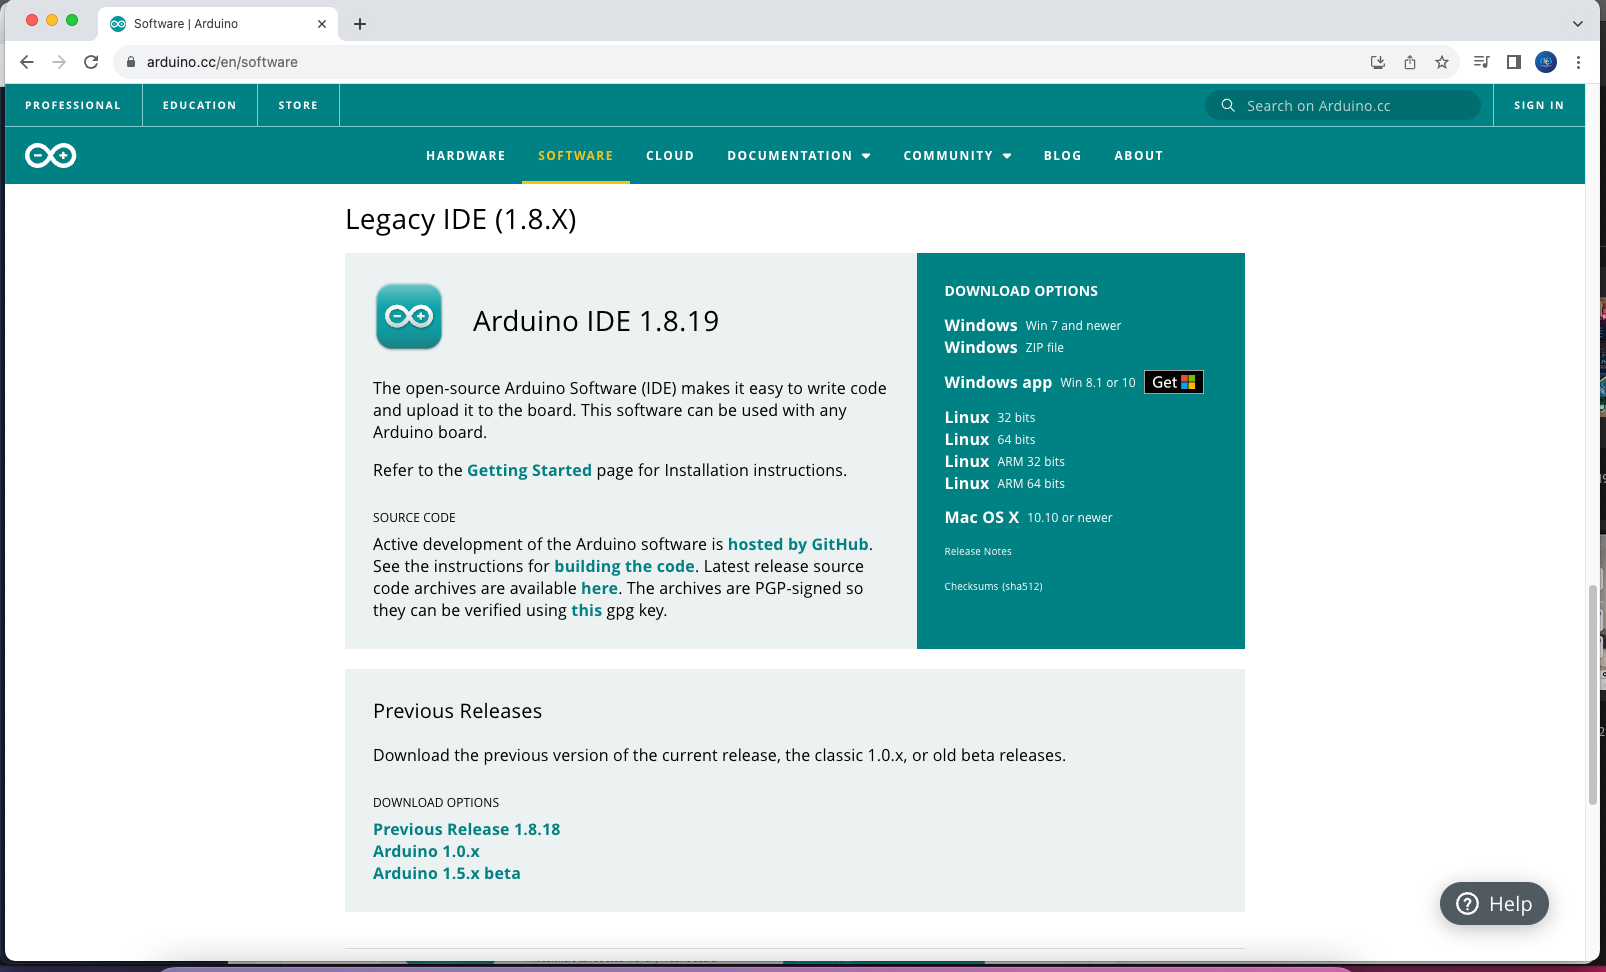Screen dimensions: 1606x972
Task: Open the Arduino 1.5.x beta link
Action: (x=446, y=873)
